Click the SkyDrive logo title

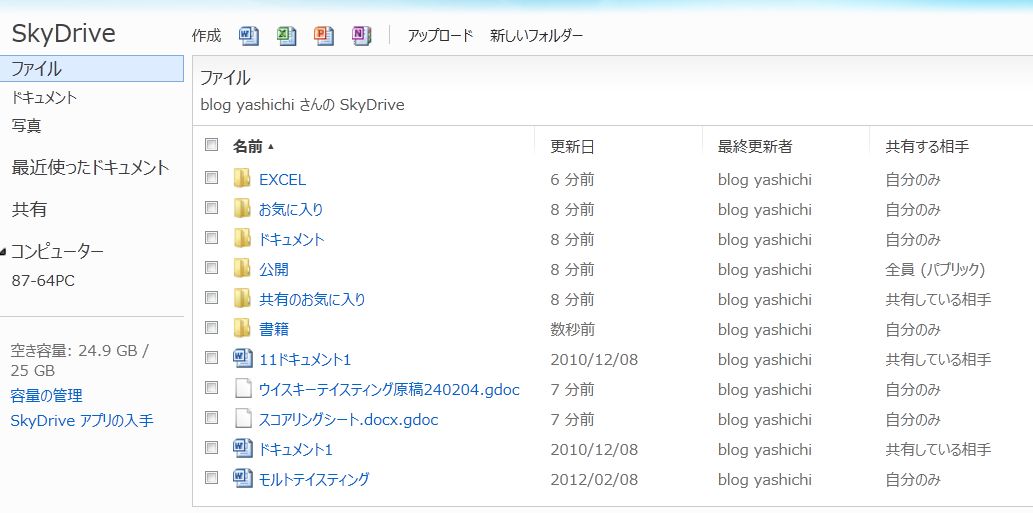63,33
